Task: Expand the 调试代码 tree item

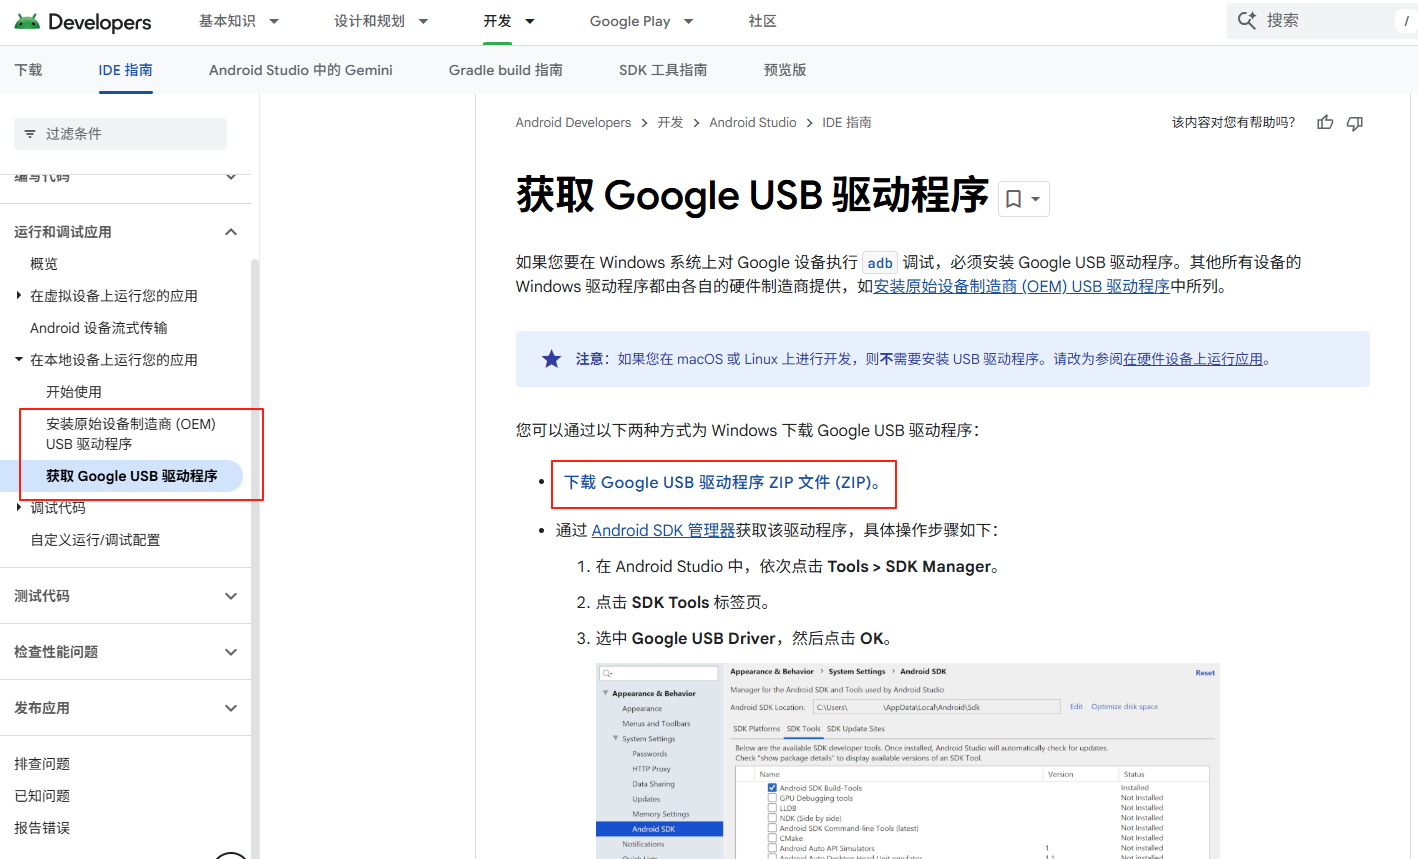Action: click(19, 508)
